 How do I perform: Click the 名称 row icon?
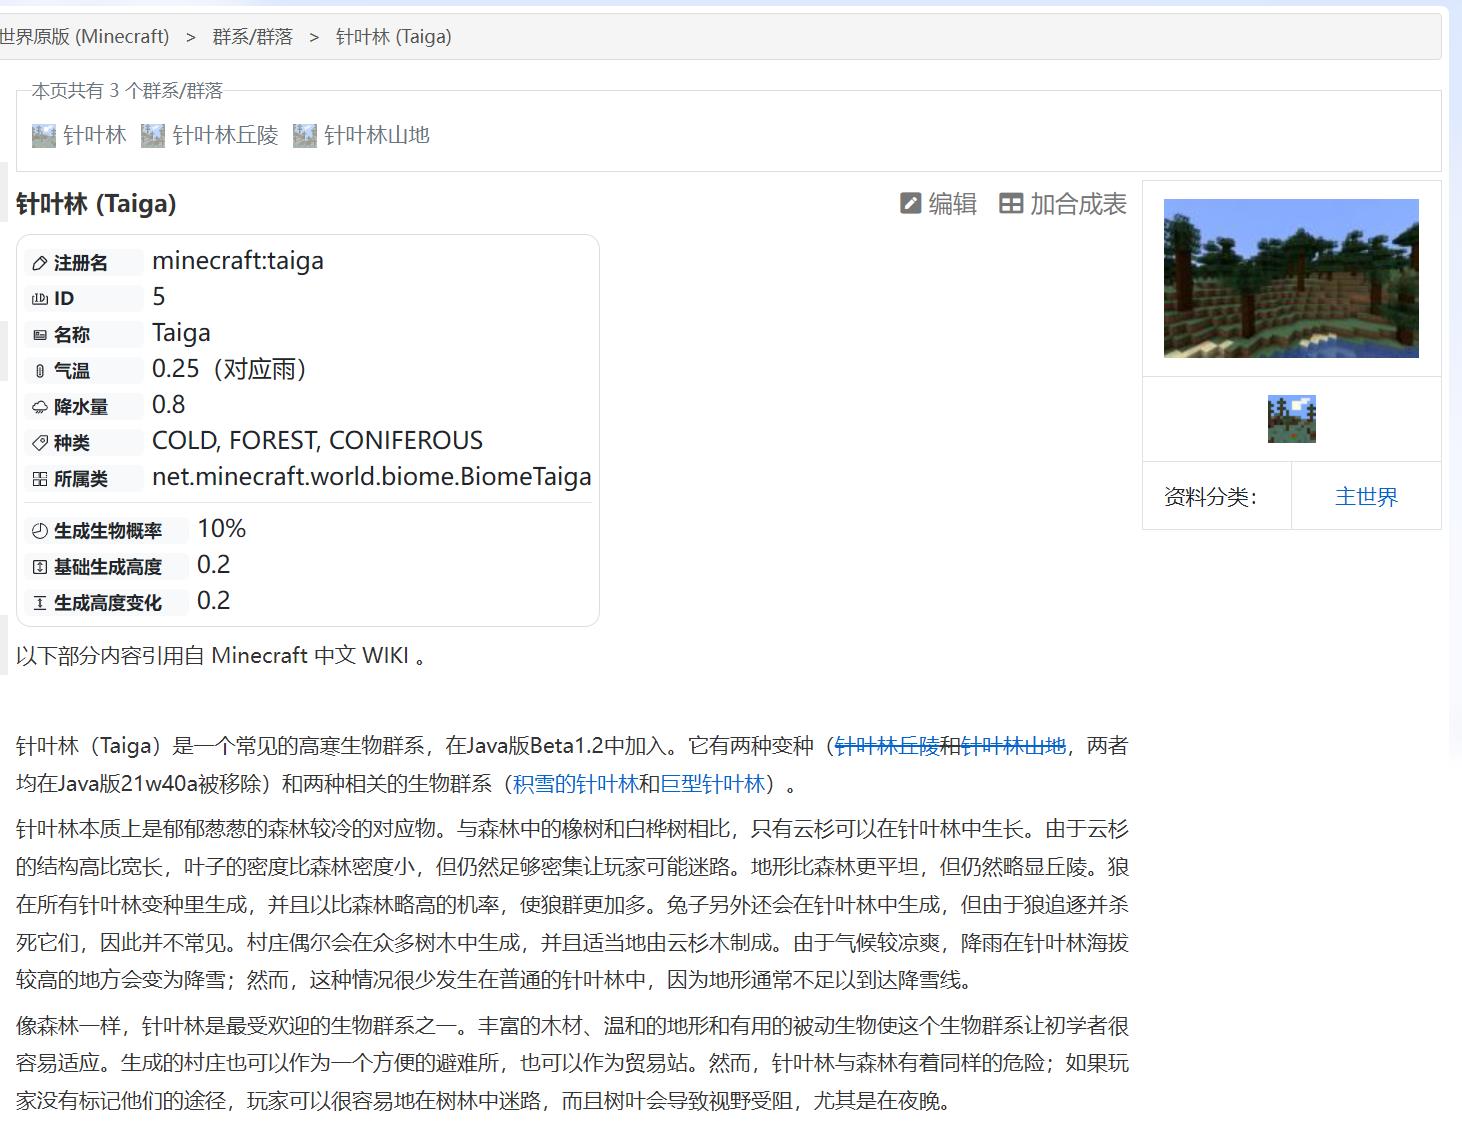tap(40, 335)
